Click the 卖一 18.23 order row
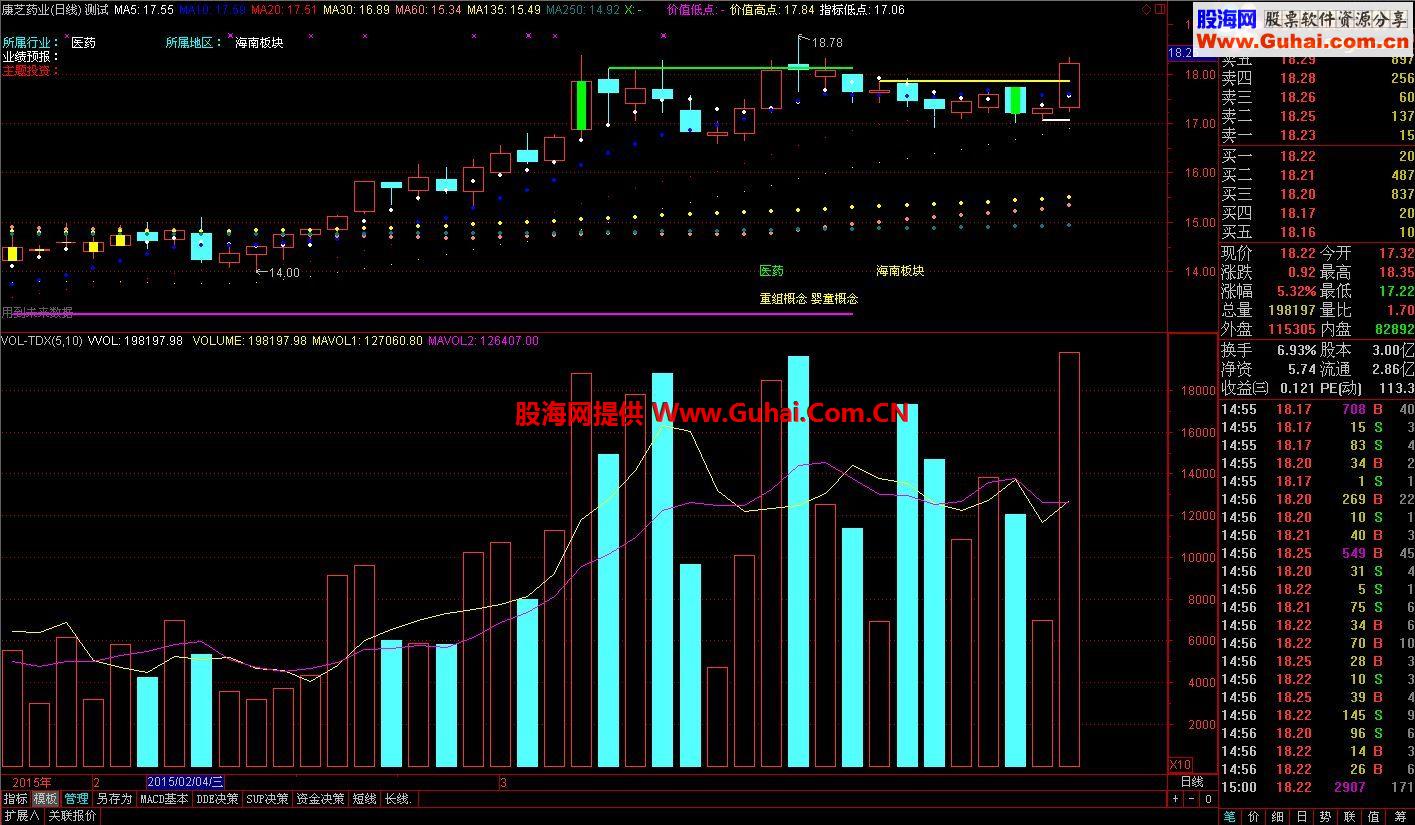The image size is (1415, 825). tap(1317, 136)
